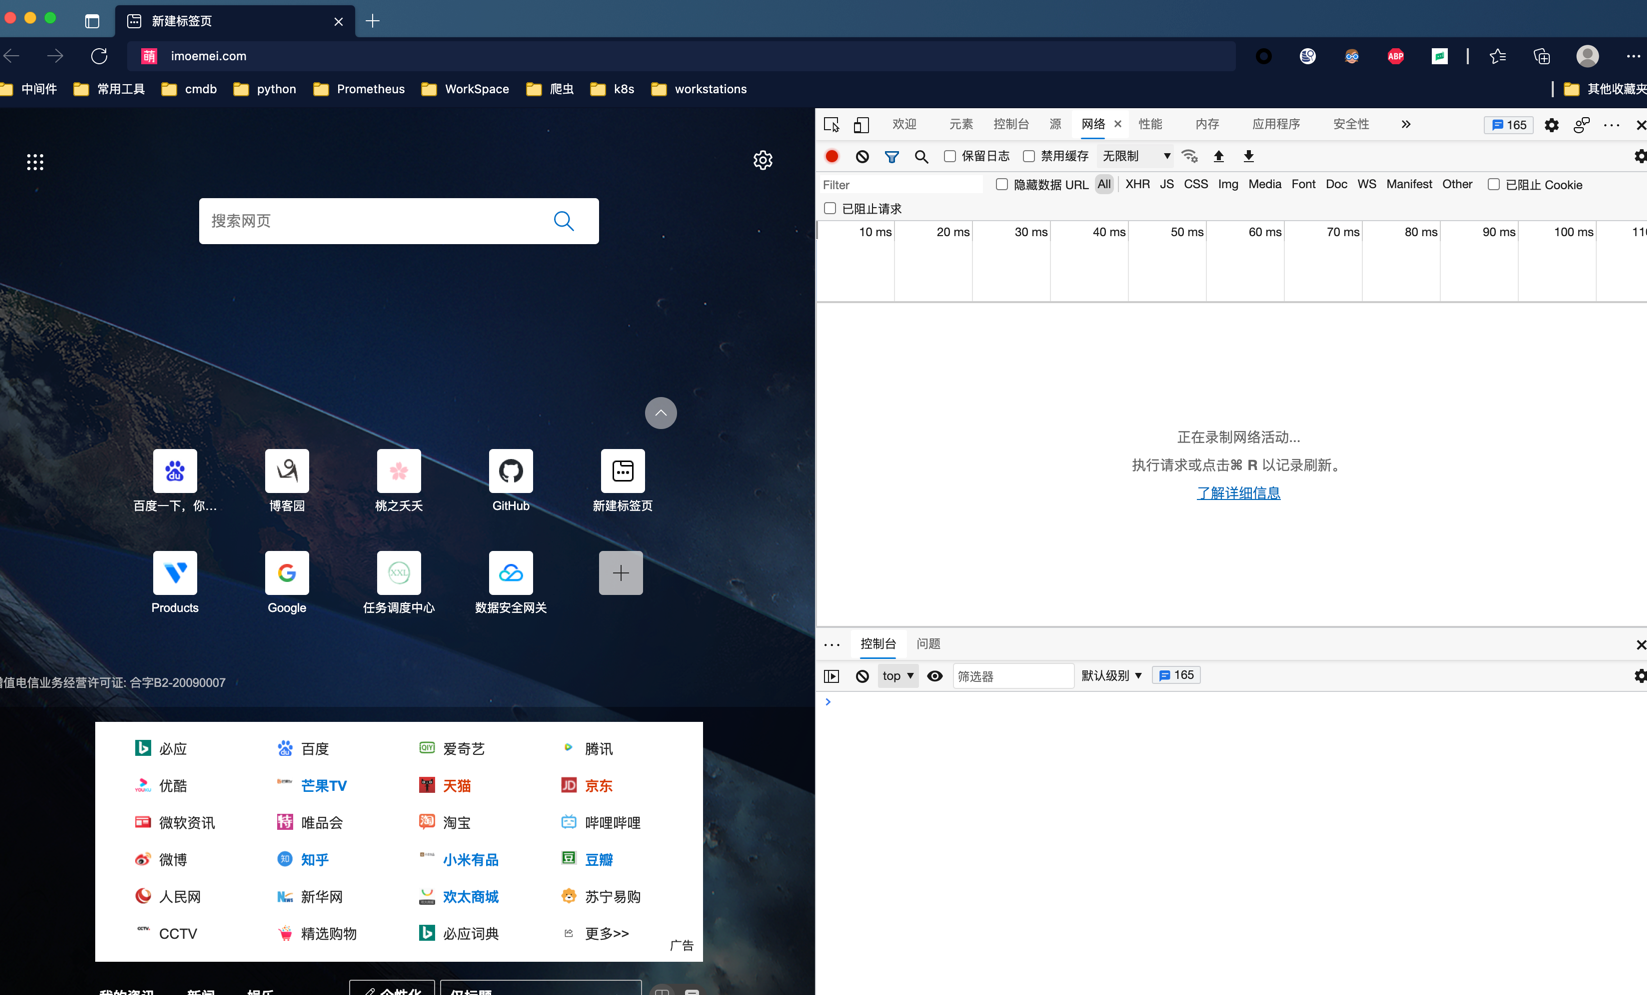
Task: Select Img request type filter
Action: coord(1228,184)
